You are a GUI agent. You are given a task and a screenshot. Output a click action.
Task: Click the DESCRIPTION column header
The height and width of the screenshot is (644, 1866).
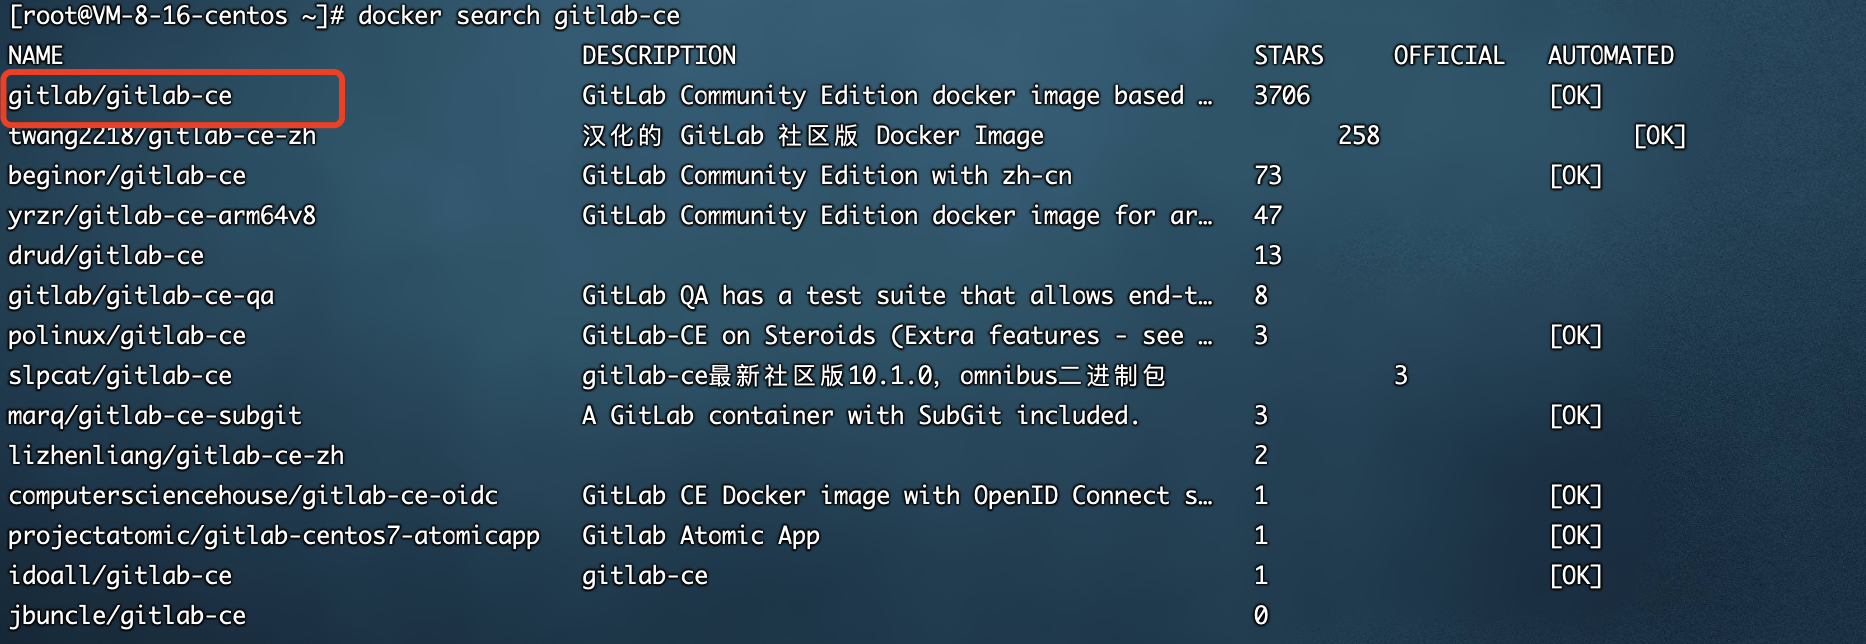point(659,56)
